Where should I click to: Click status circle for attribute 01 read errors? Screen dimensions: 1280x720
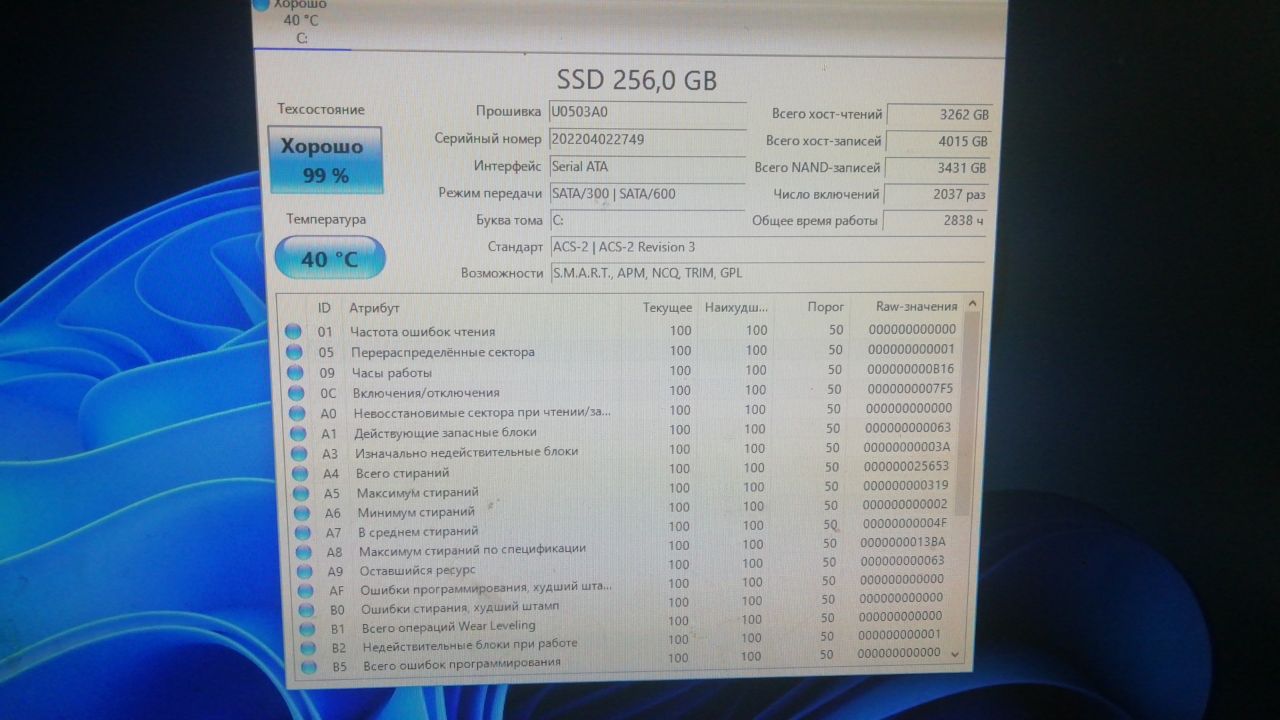click(293, 331)
